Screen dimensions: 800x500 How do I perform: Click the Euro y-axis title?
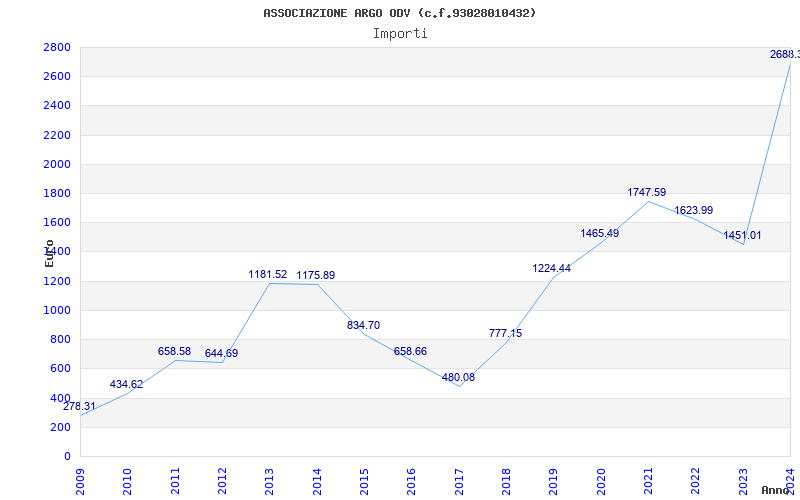(x=49, y=254)
